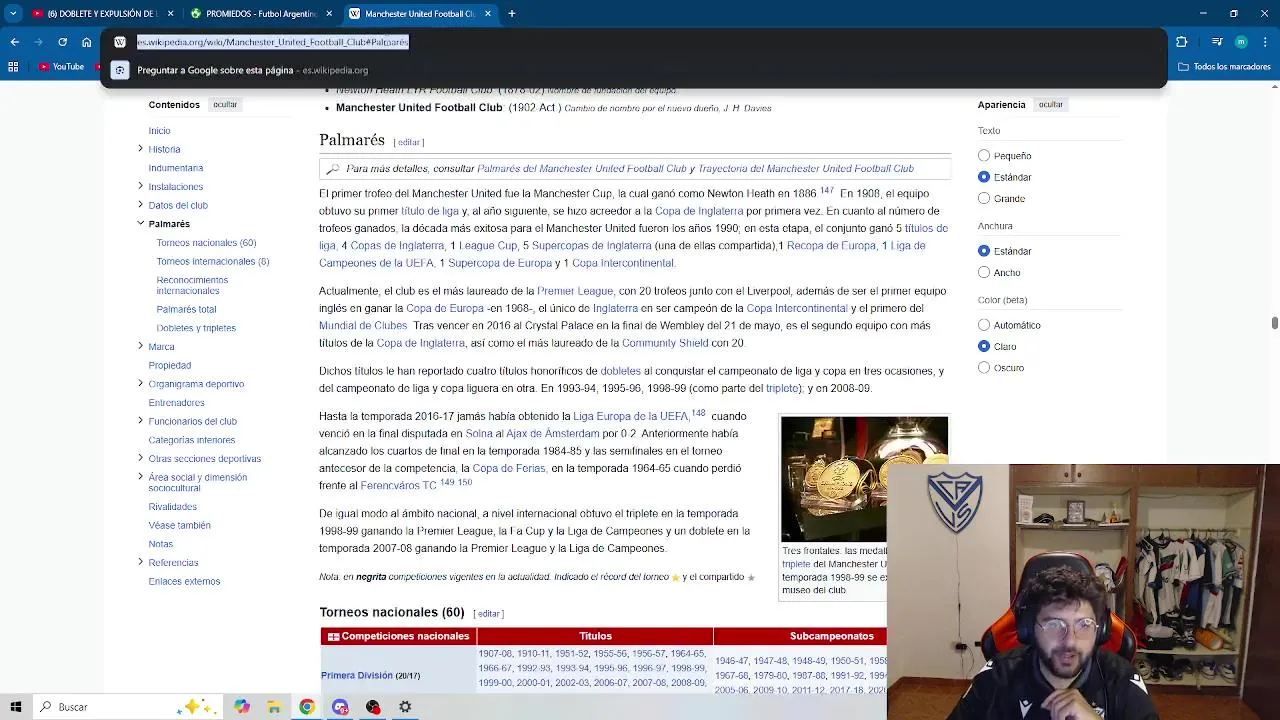Choose Preguntar a Google sobre esta página suggestion
The height and width of the screenshot is (720, 1280).
pos(634,70)
